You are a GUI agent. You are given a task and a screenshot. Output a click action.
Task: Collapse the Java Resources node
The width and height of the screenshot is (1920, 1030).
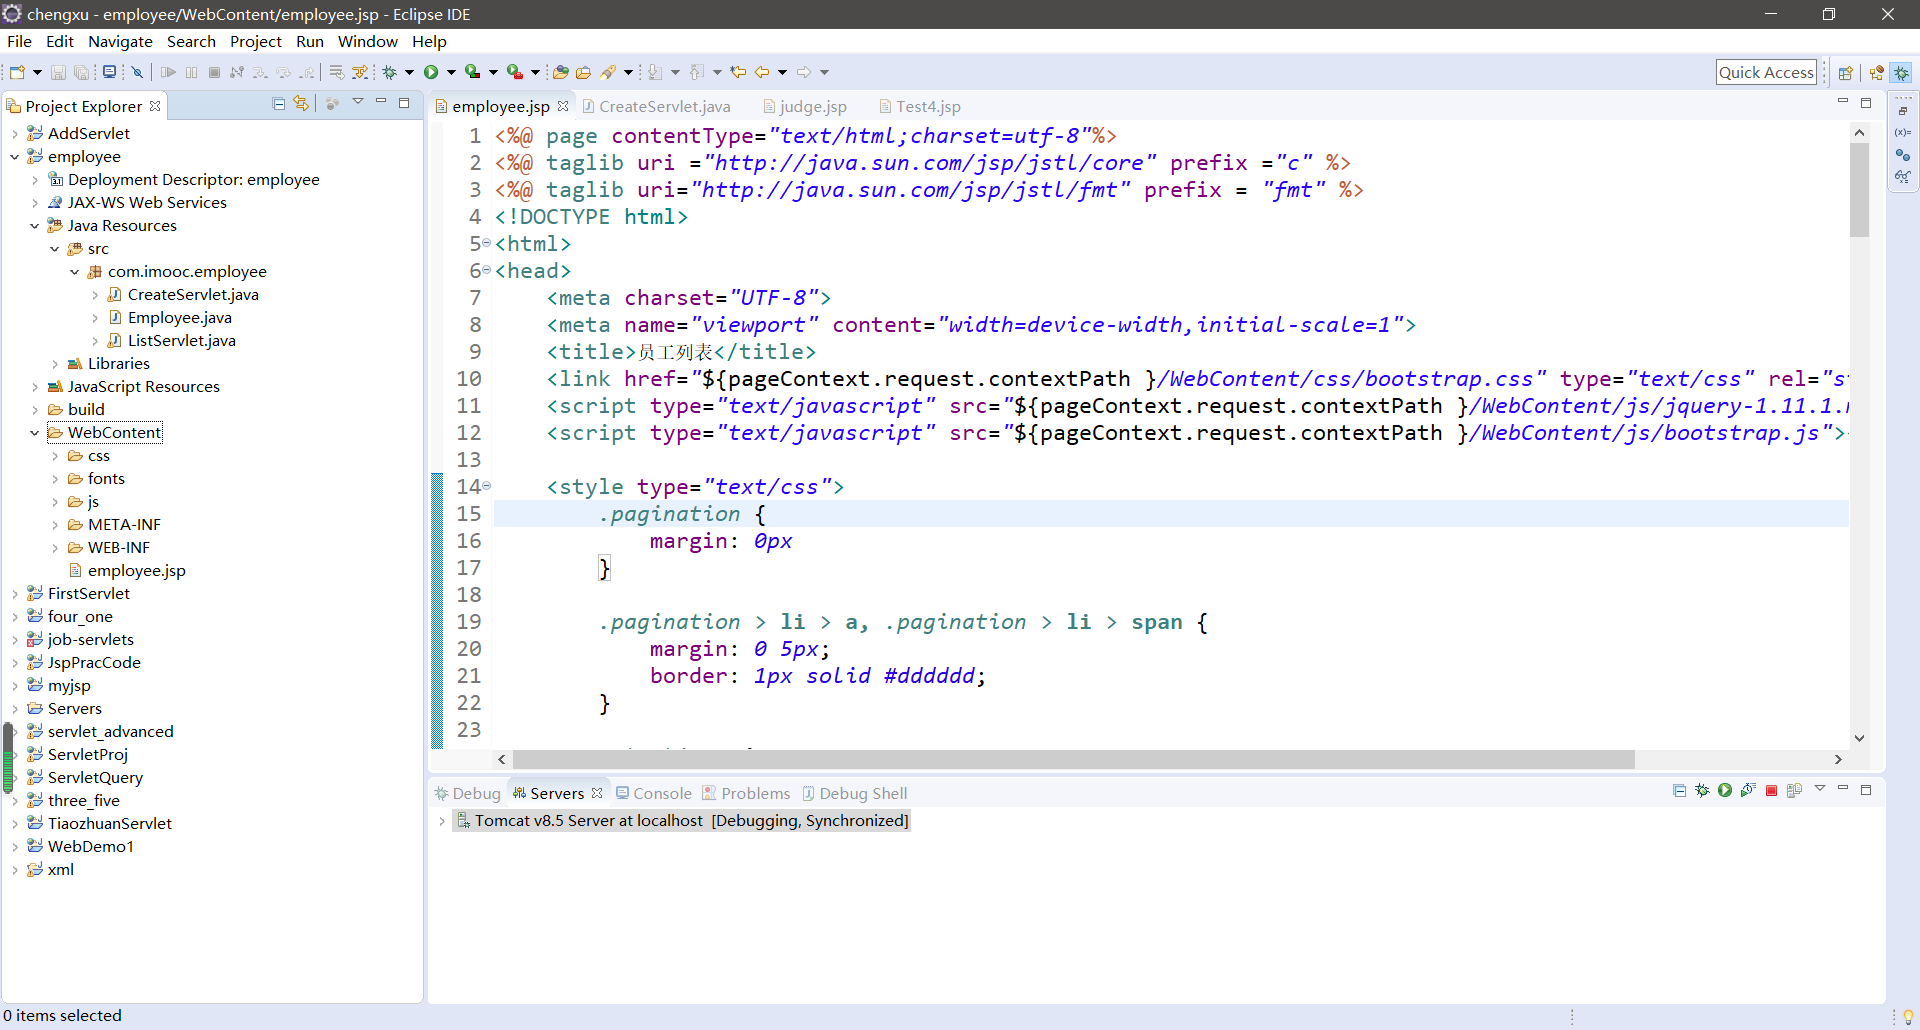pos(35,226)
